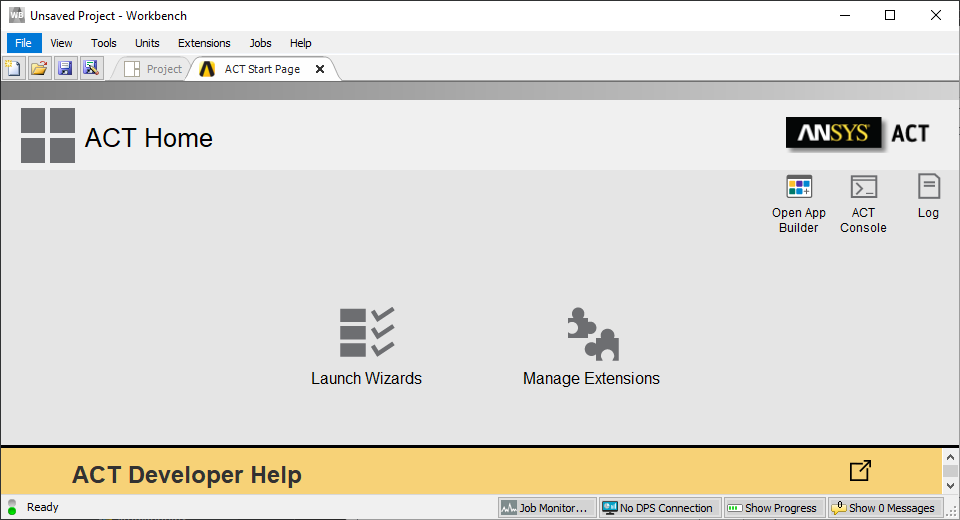Click the scrollbar up arrow
This screenshot has width=960, height=520.
click(x=950, y=457)
